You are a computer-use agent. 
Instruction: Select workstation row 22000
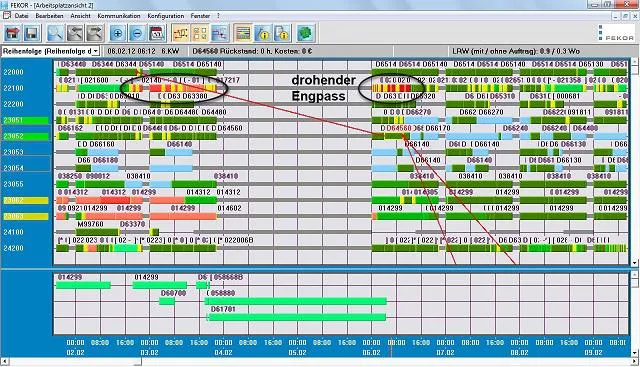[x=13, y=72]
